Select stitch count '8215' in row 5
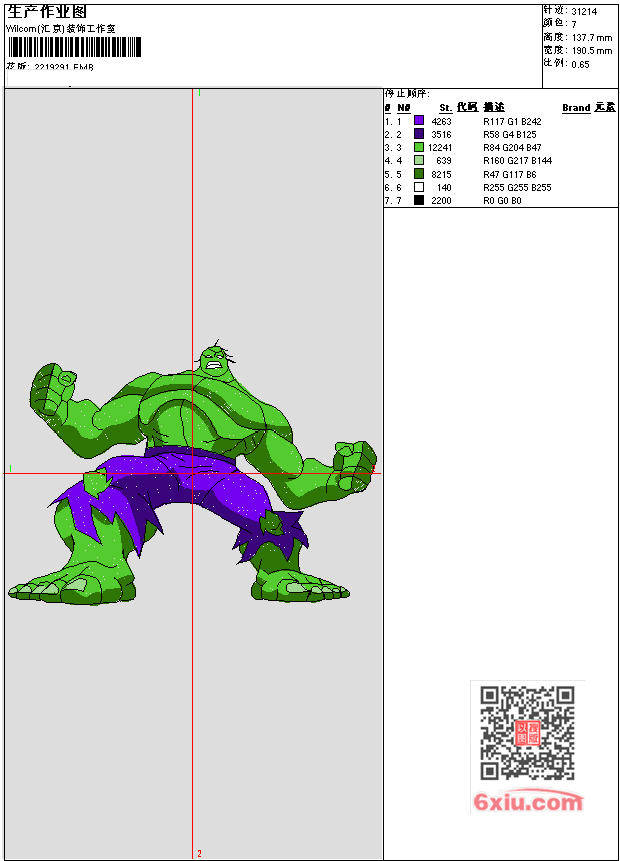Viewport: 620px width, 861px height. pos(442,175)
